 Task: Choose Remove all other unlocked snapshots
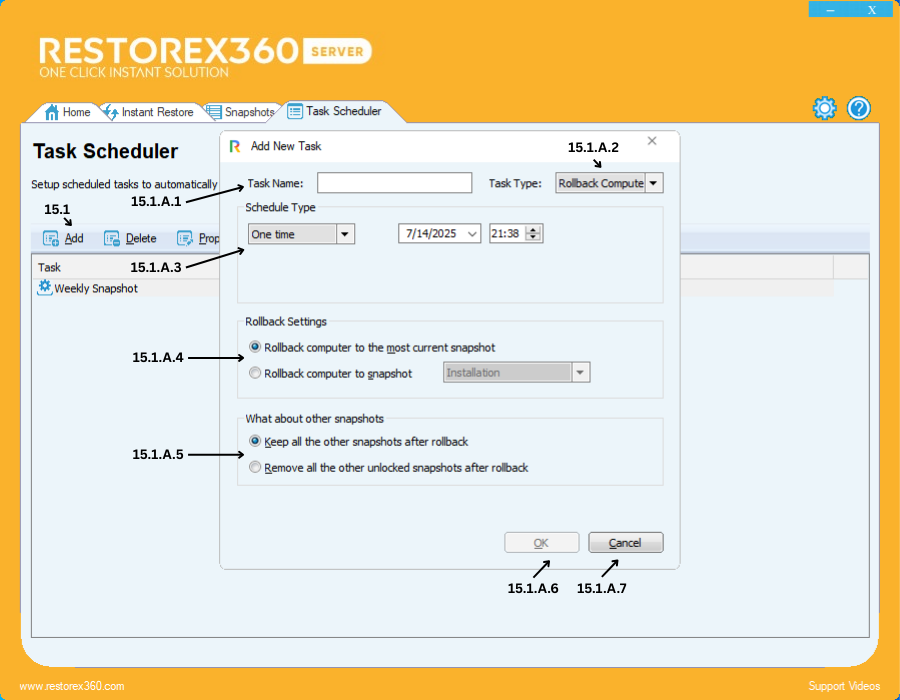[255, 467]
